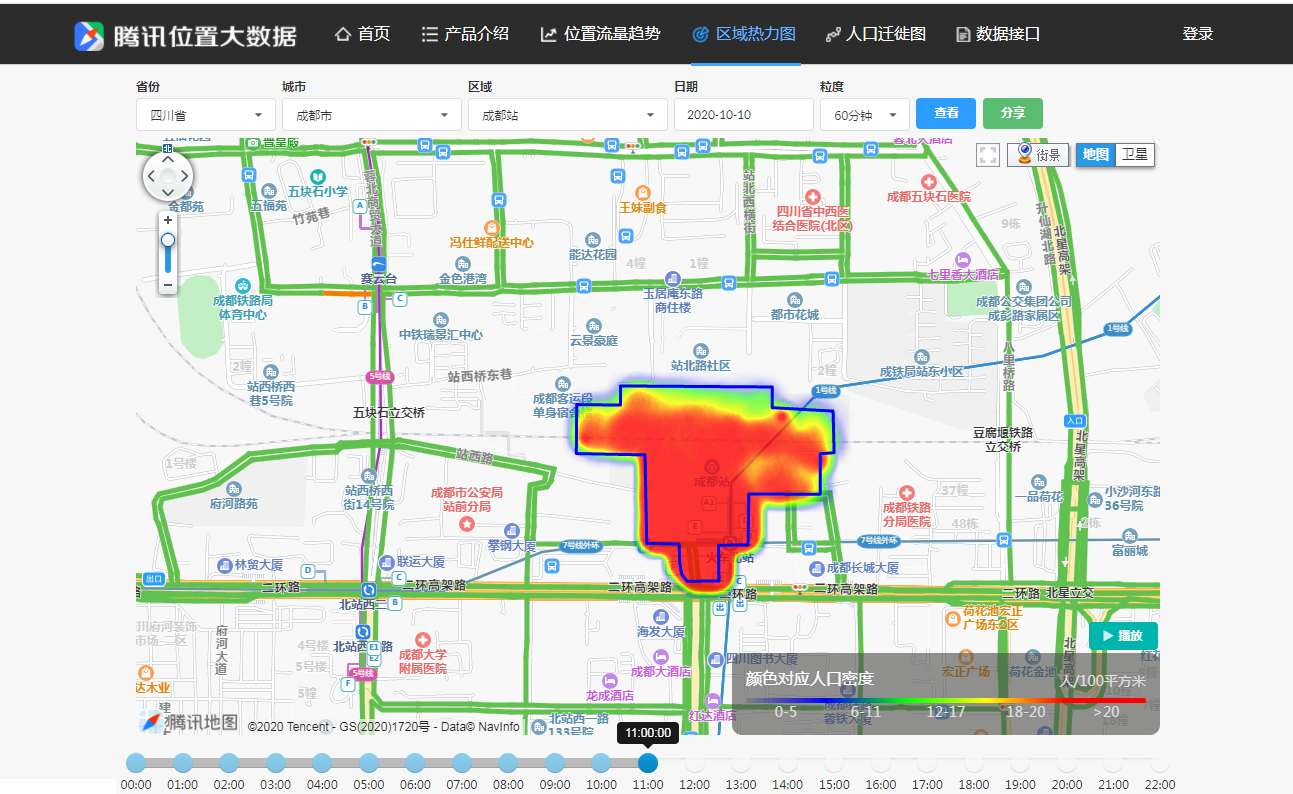The image size is (1293, 794).
Task: Click the 成都大酒店 hotel icon
Action: point(661,656)
